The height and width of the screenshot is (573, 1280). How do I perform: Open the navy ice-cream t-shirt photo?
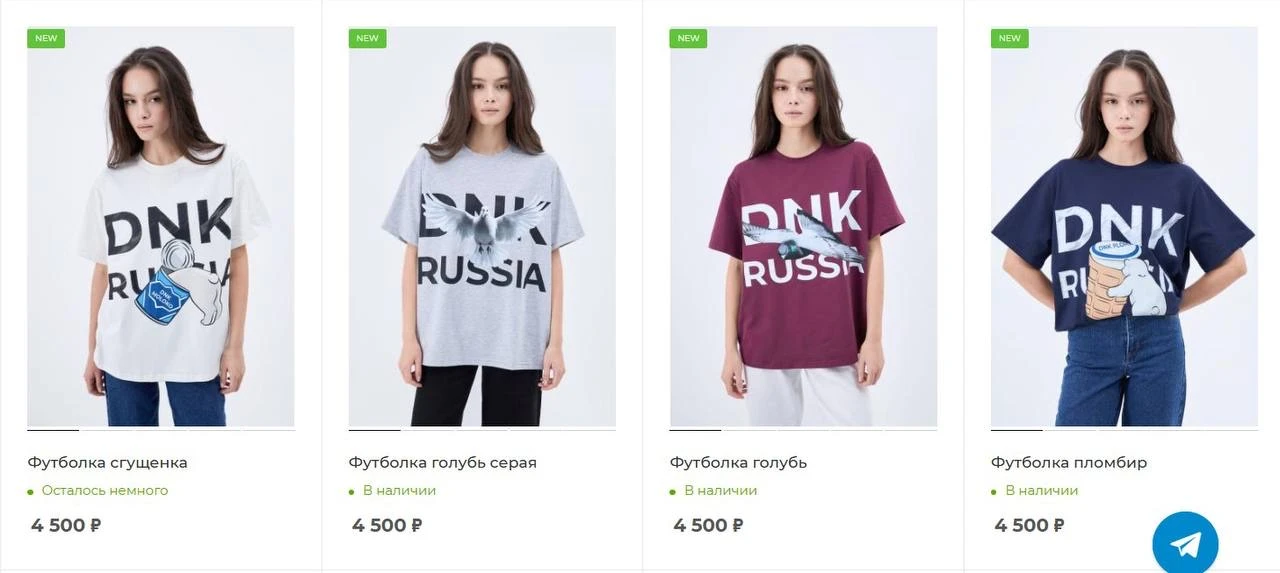(x=1124, y=230)
